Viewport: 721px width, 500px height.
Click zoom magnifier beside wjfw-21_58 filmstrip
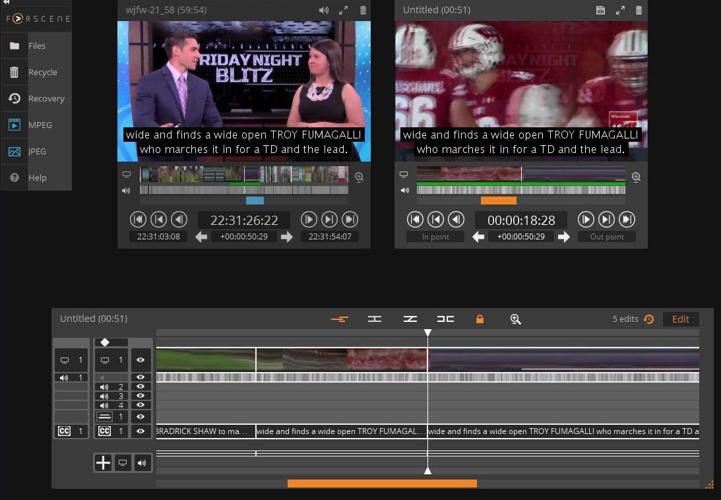coord(359,177)
